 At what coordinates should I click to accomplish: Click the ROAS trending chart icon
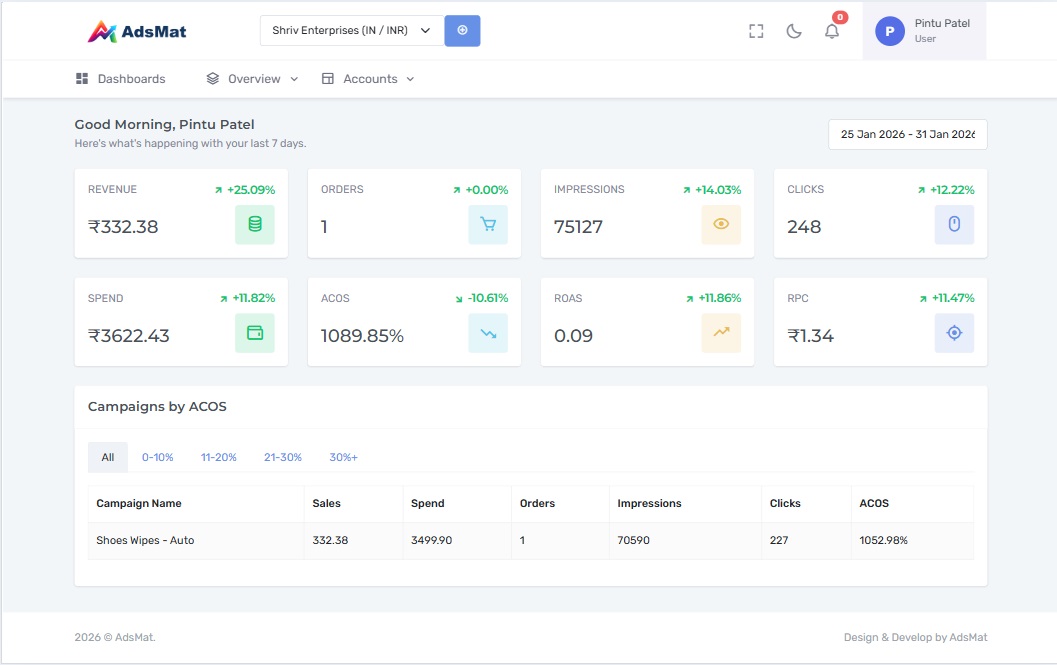[722, 333]
